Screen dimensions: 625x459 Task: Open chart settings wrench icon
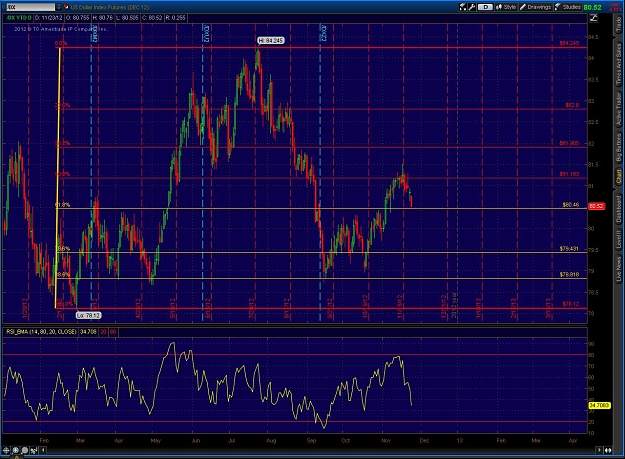pyautogui.click(x=472, y=7)
